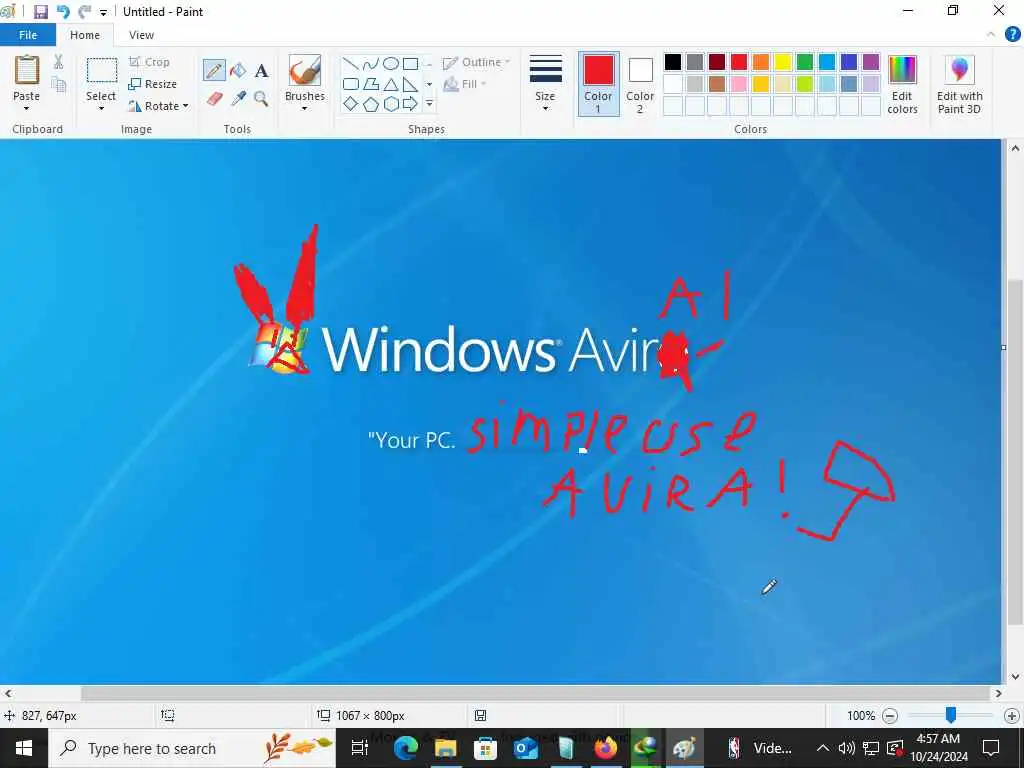Click Undo arrow in quick access toolbar
This screenshot has height=768, width=1024.
pyautogui.click(x=63, y=11)
